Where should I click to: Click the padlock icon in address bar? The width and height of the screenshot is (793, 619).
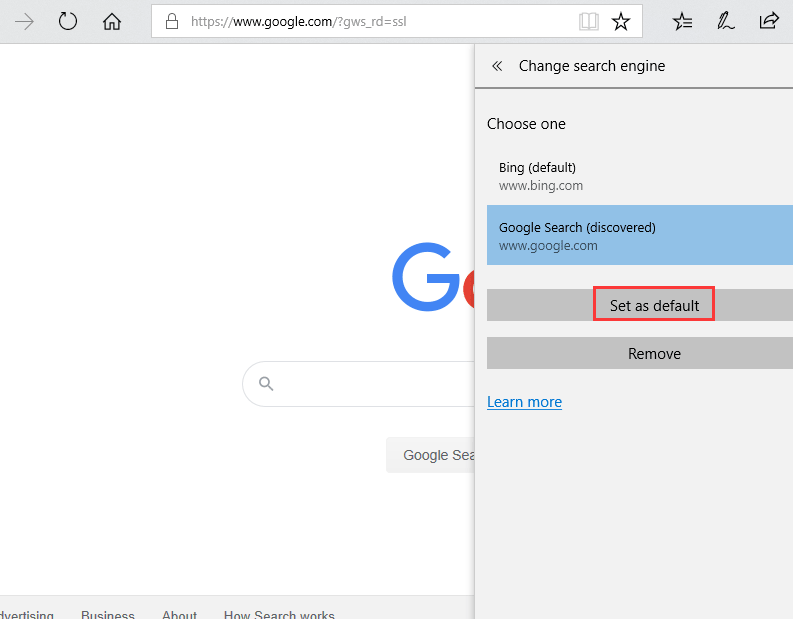[x=172, y=21]
